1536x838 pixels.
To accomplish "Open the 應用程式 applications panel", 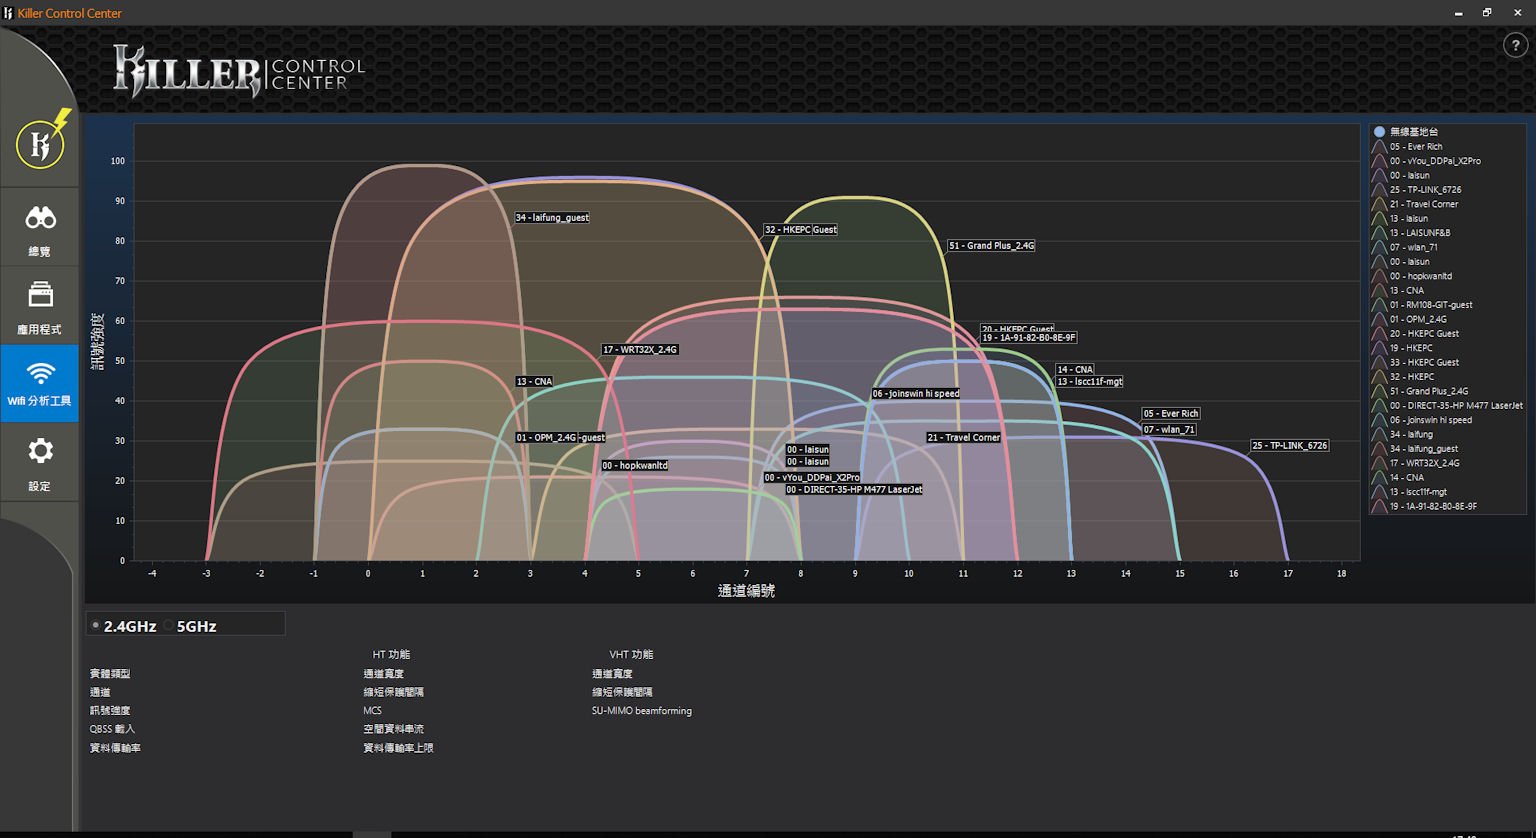I will click(40, 306).
